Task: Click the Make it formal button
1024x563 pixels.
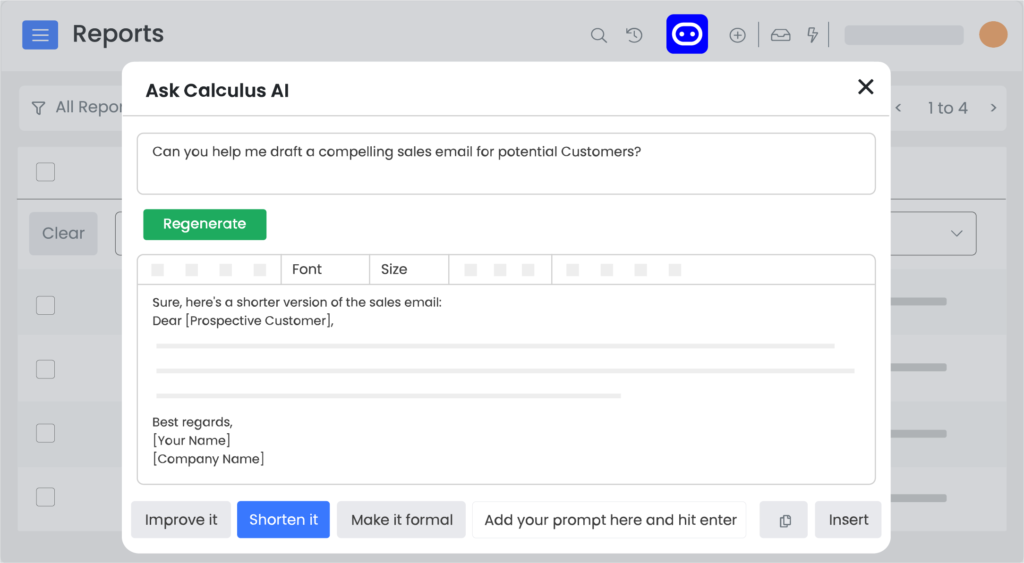Action: coord(402,520)
